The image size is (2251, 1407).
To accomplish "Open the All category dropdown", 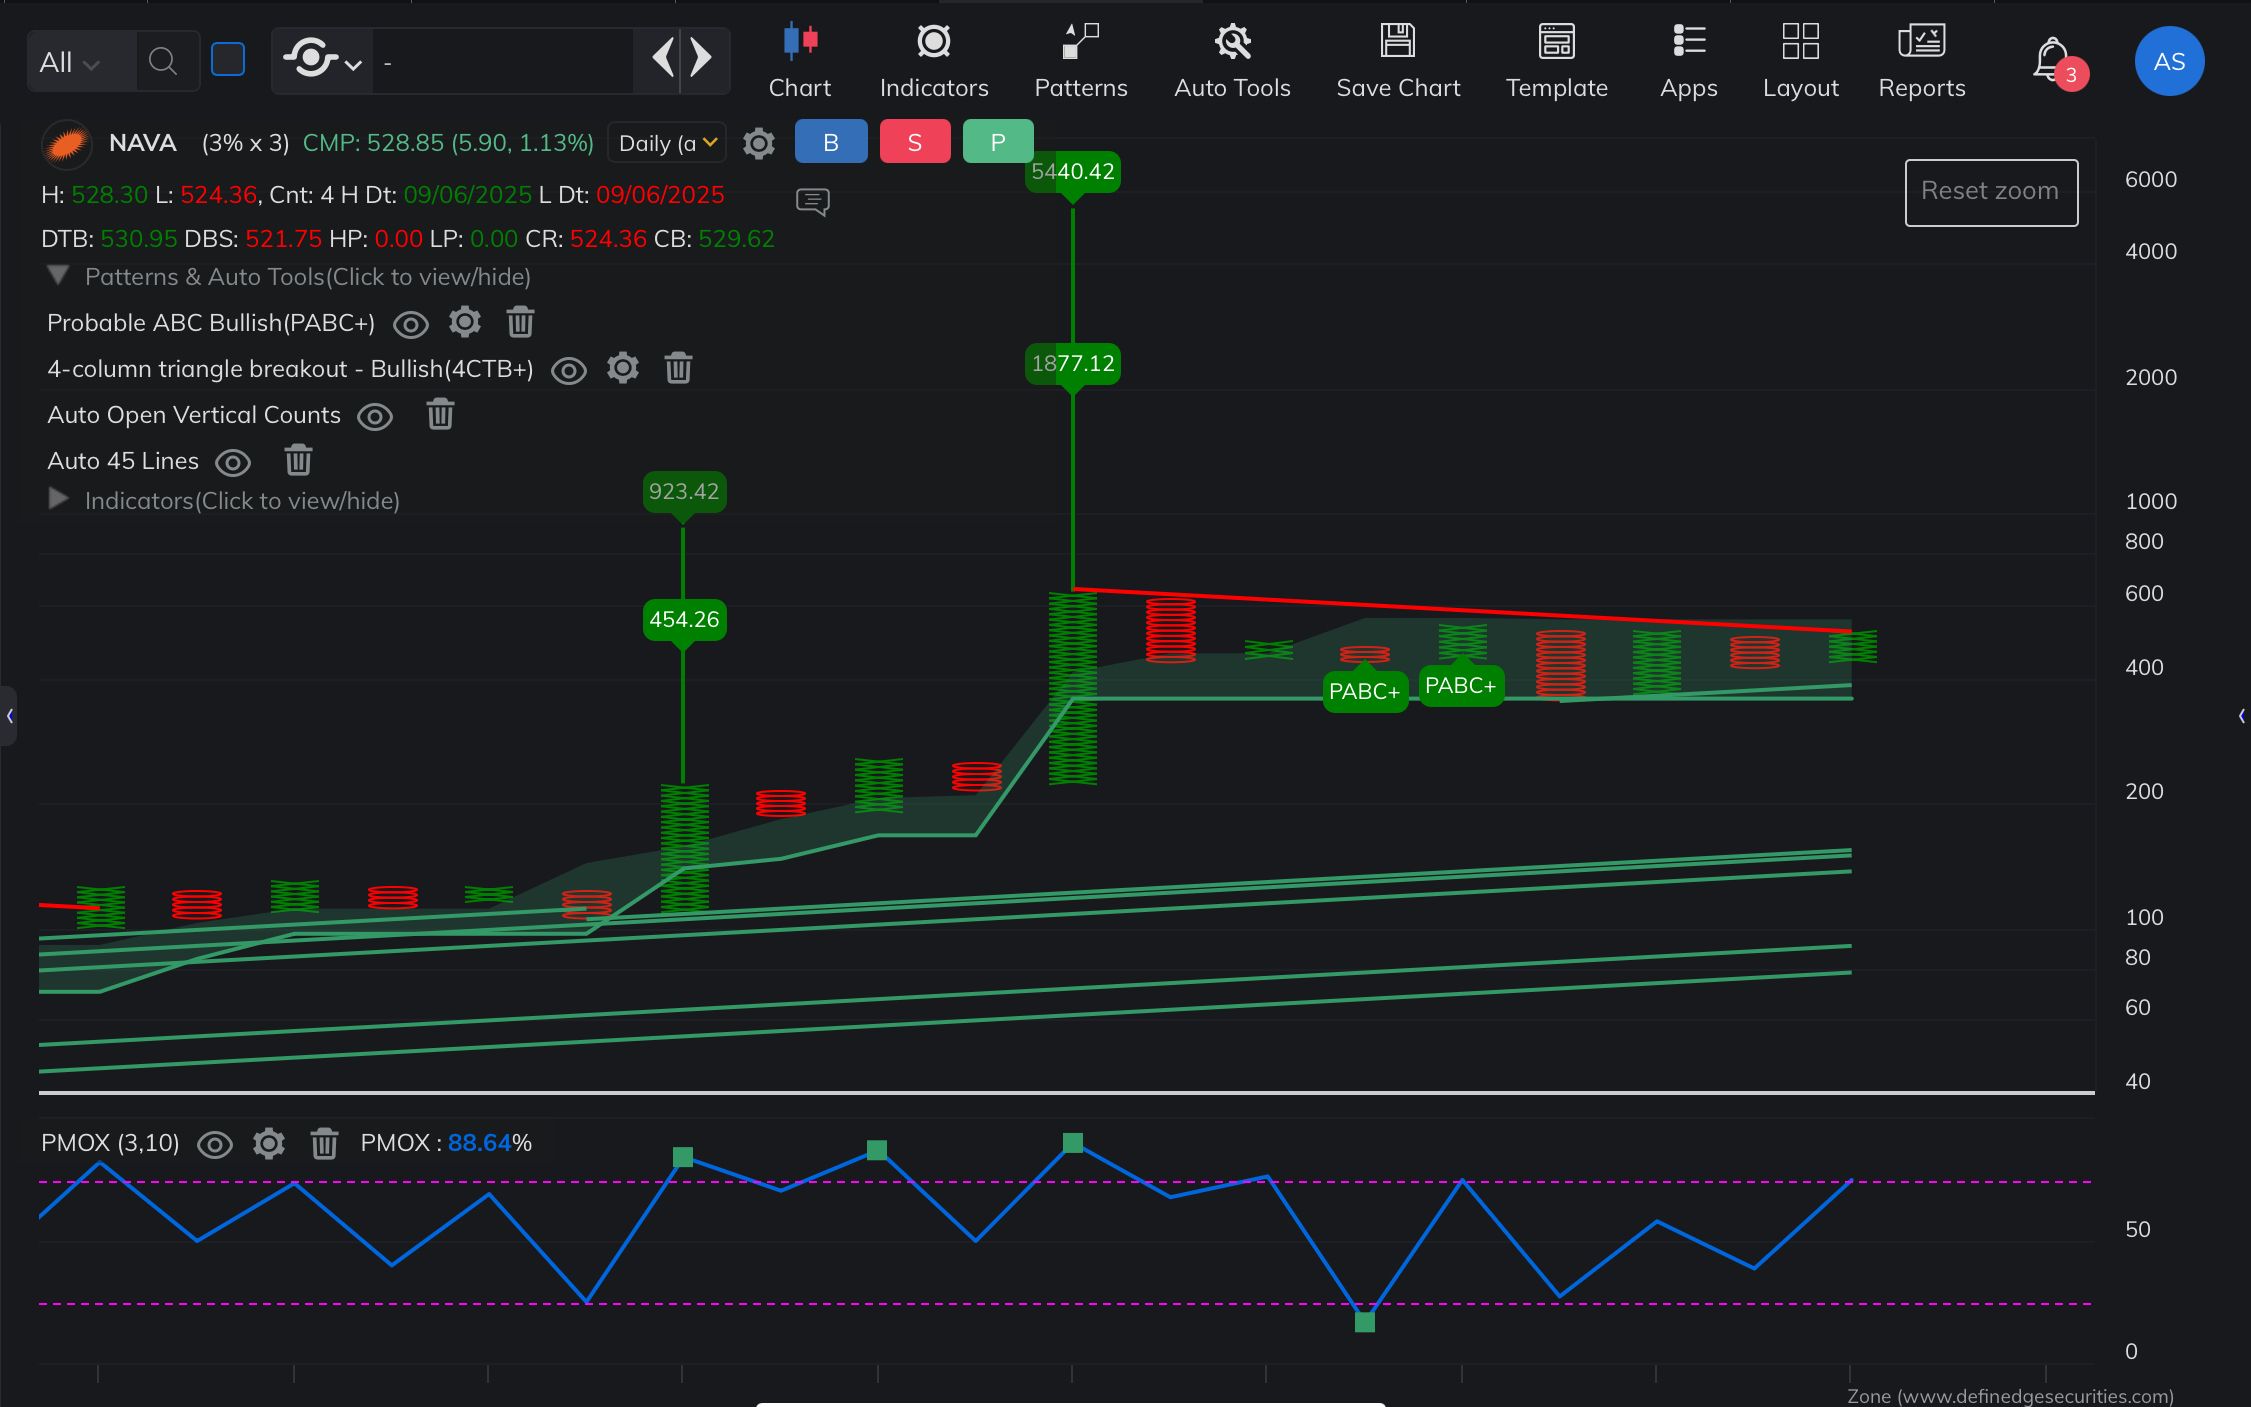I will click(70, 62).
